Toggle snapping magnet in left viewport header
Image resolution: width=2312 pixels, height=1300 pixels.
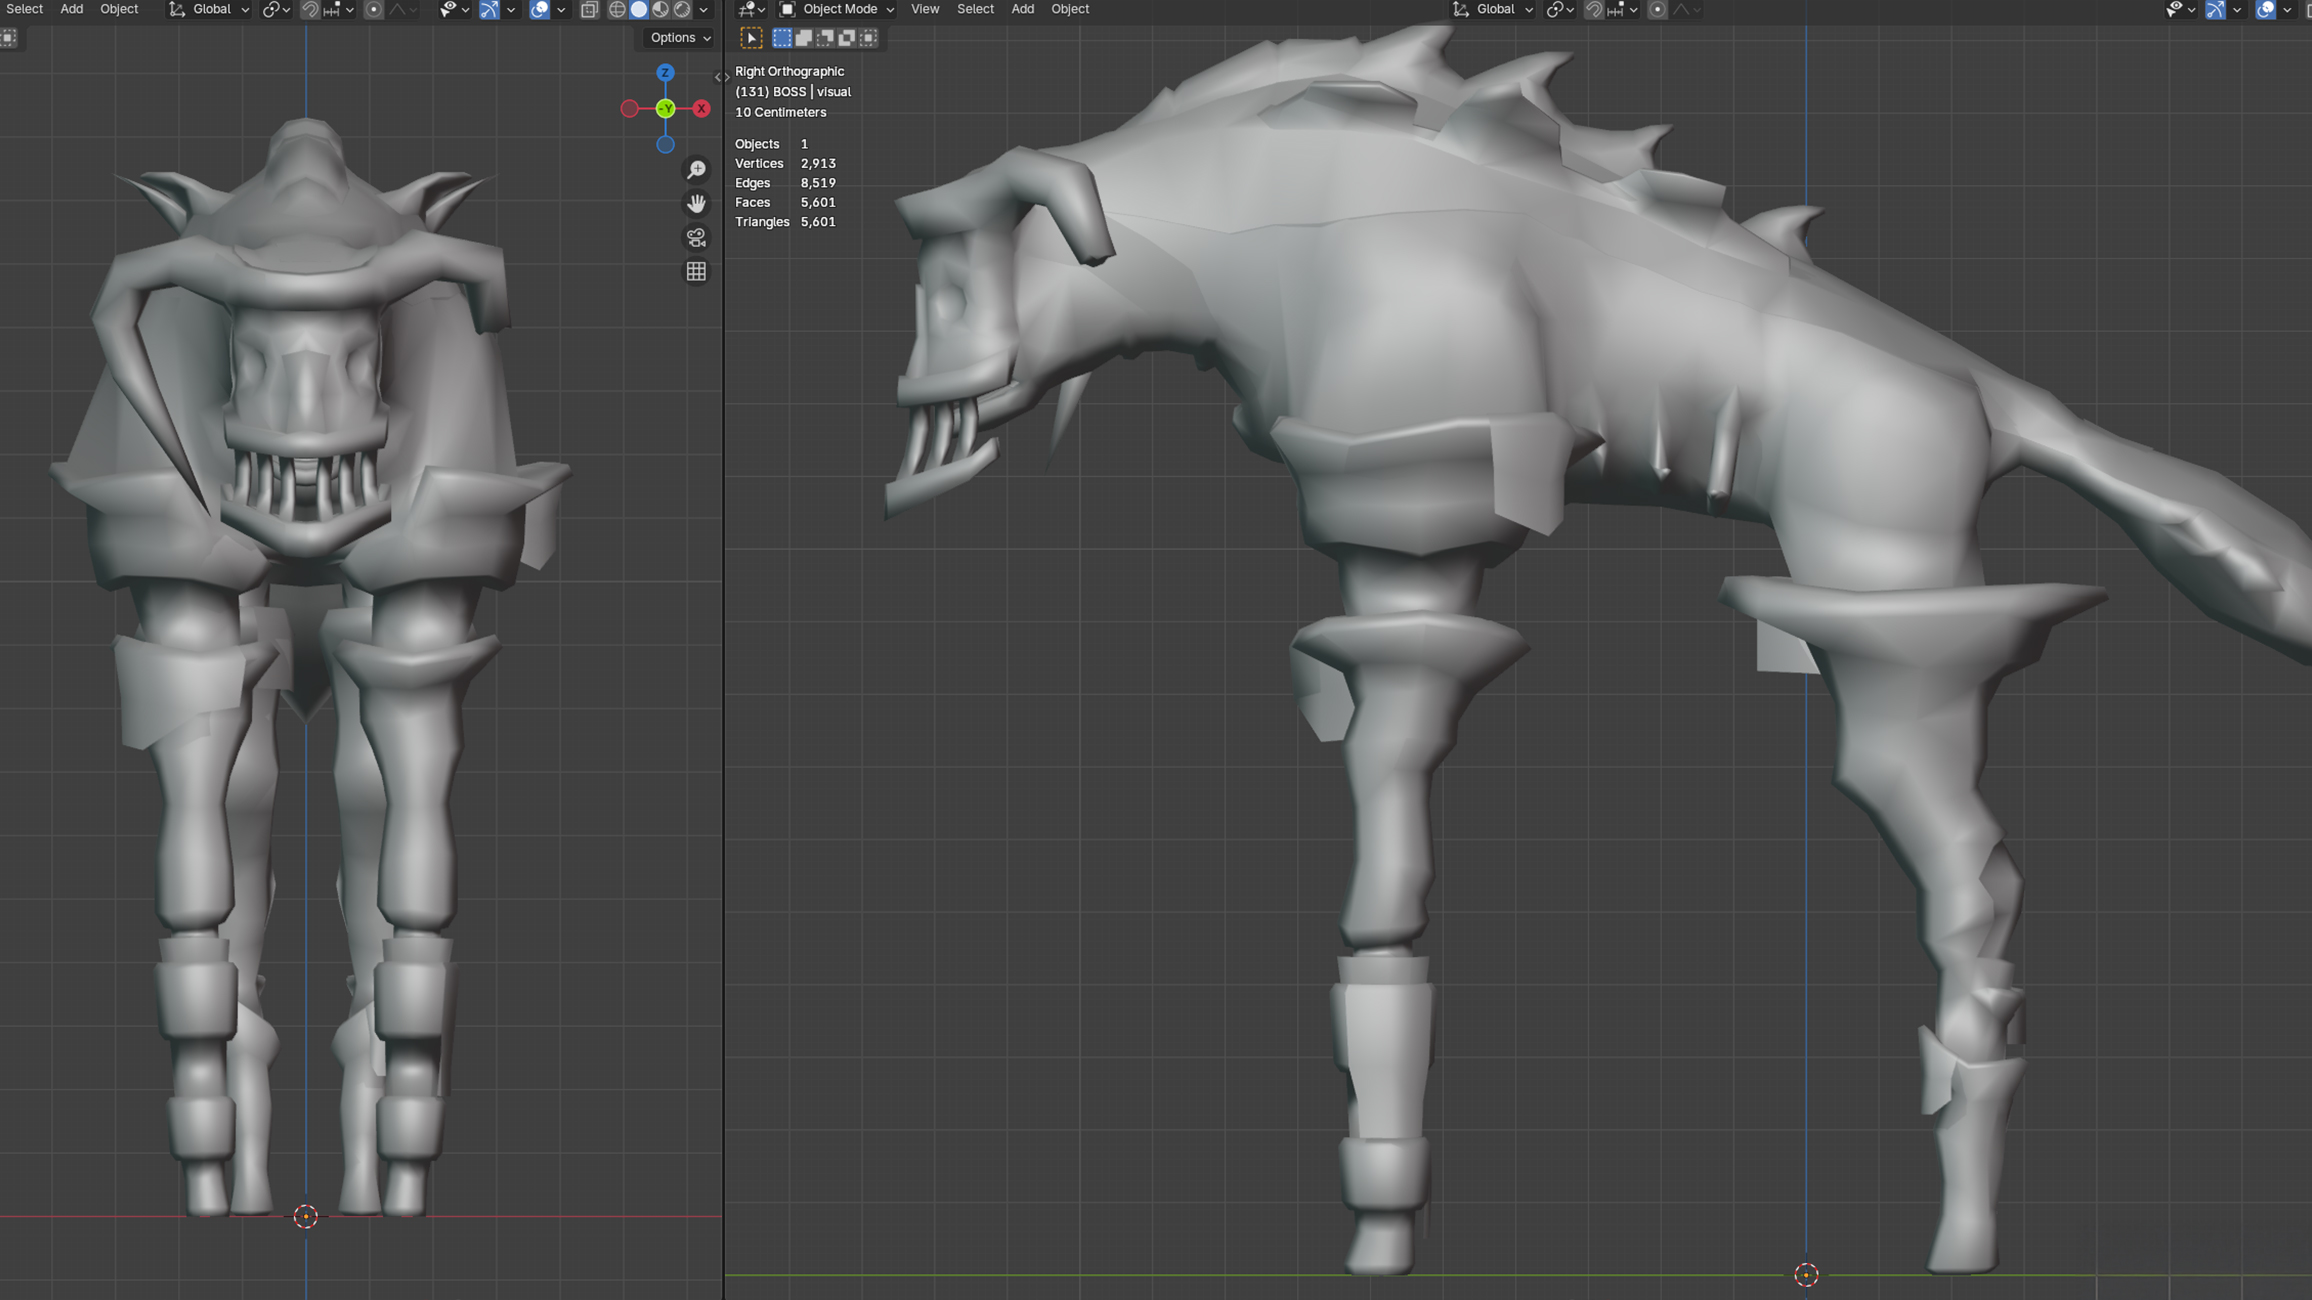click(x=310, y=9)
